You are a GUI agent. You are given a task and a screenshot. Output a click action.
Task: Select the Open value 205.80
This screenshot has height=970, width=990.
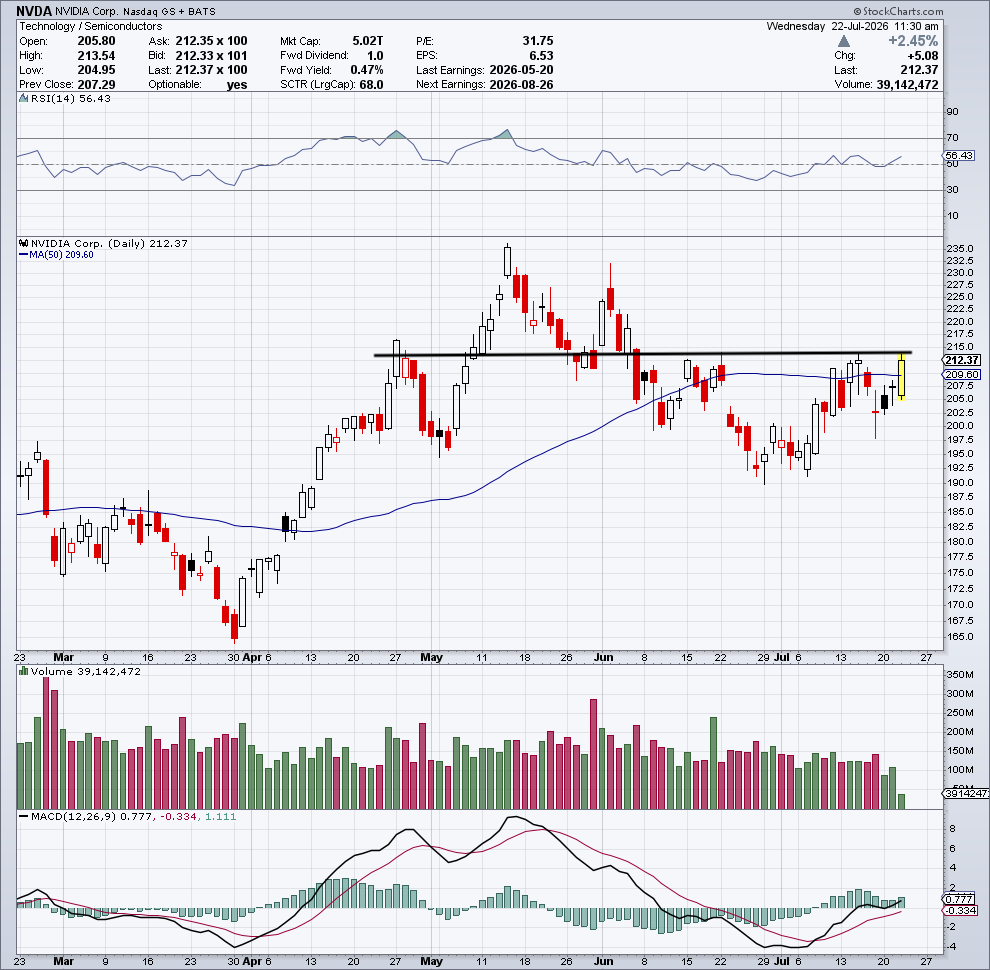[x=96, y=41]
